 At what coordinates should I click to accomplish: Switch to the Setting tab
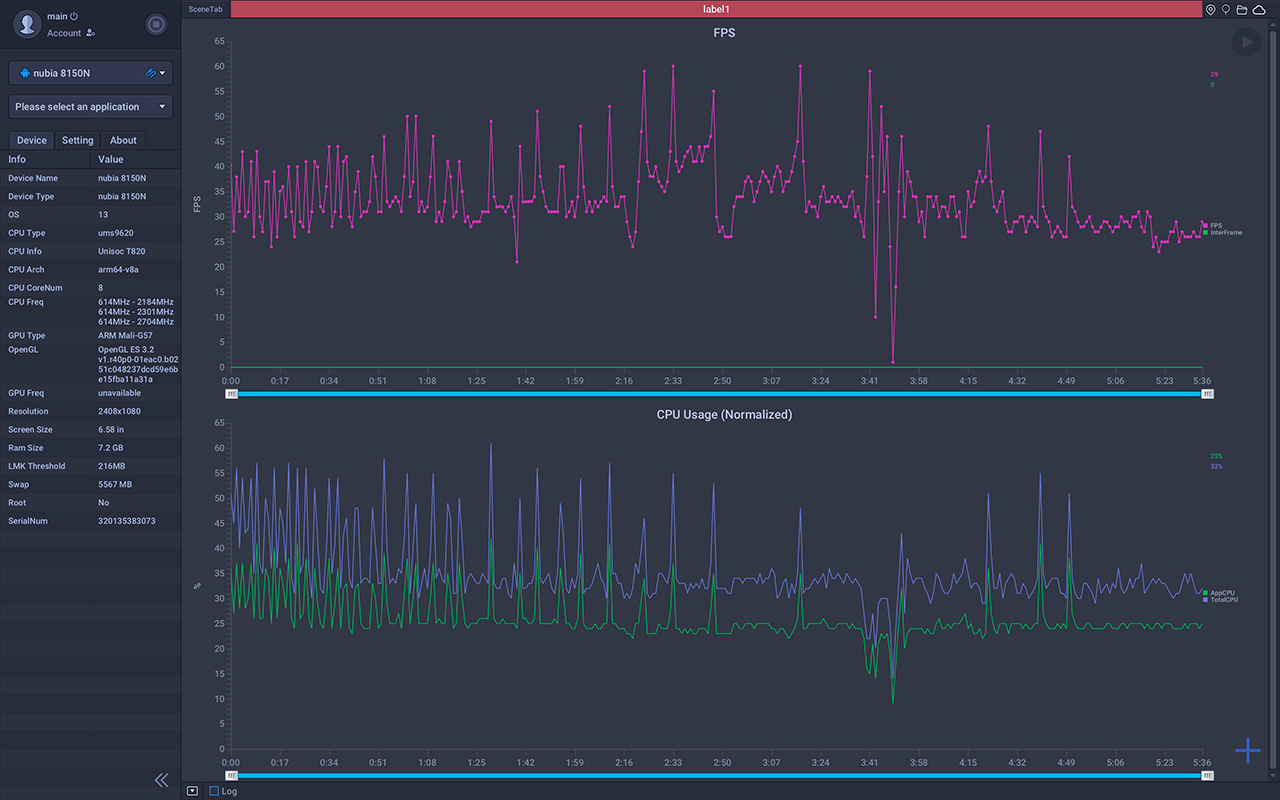(x=77, y=140)
